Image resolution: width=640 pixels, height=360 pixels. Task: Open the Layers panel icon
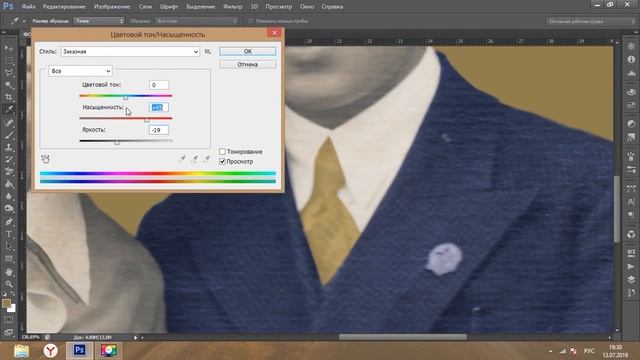coord(631,280)
